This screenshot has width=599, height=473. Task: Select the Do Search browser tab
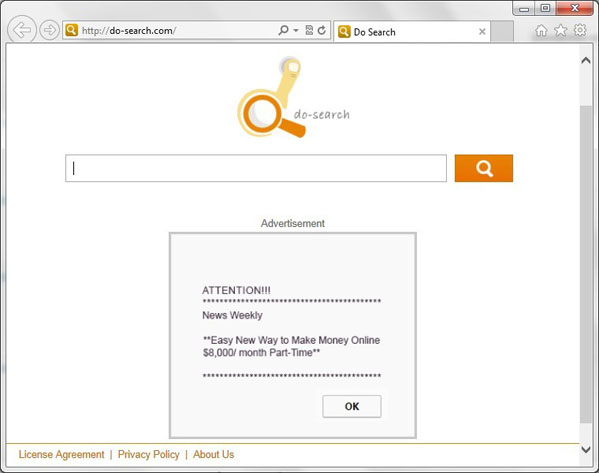(x=412, y=32)
